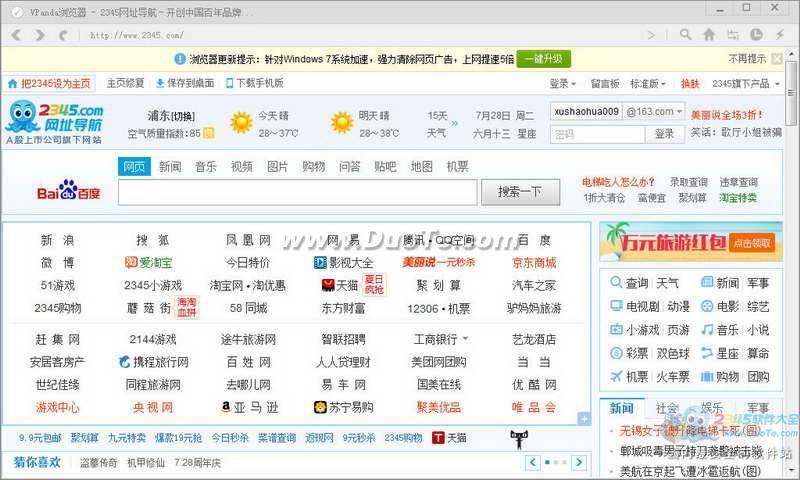This screenshot has height=480, width=800.
Task: Click the browser home icon in toolbar
Action: click(x=709, y=34)
